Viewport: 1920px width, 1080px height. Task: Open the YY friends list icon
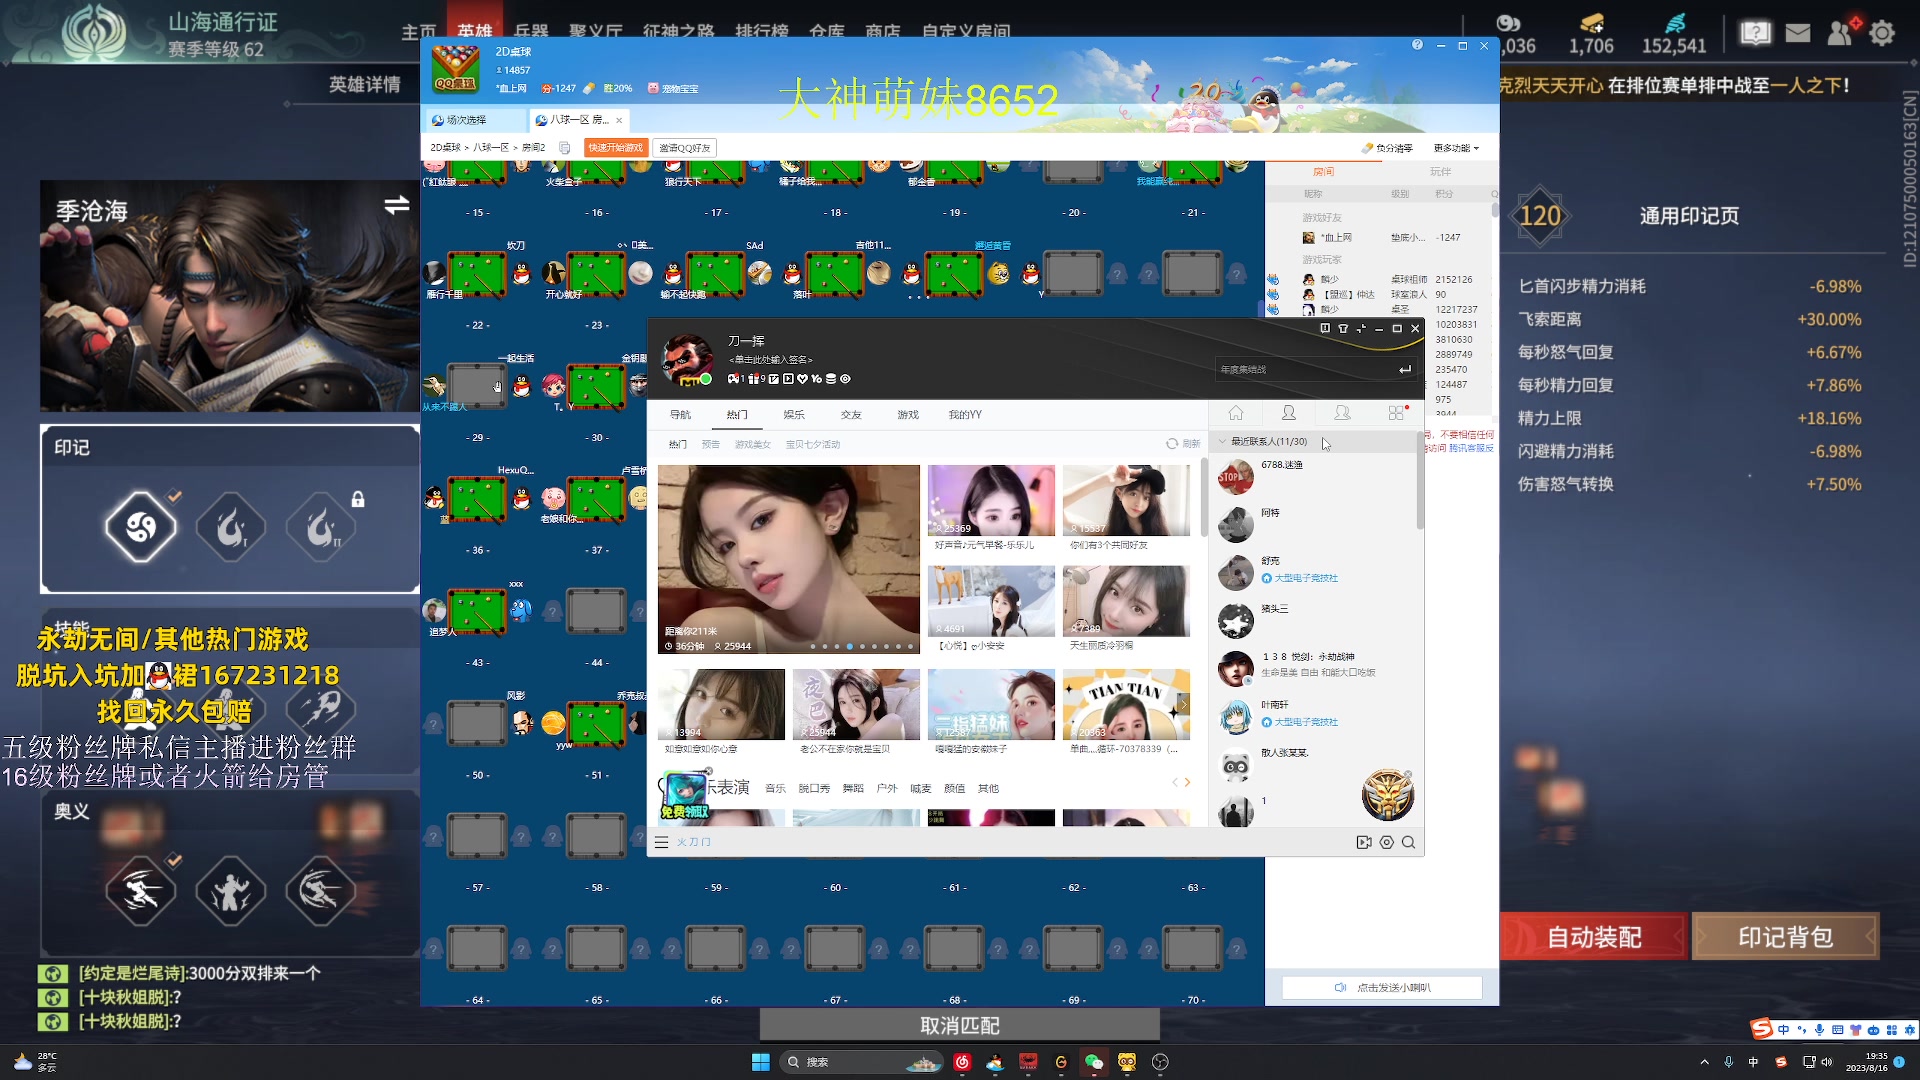[x=1289, y=414]
